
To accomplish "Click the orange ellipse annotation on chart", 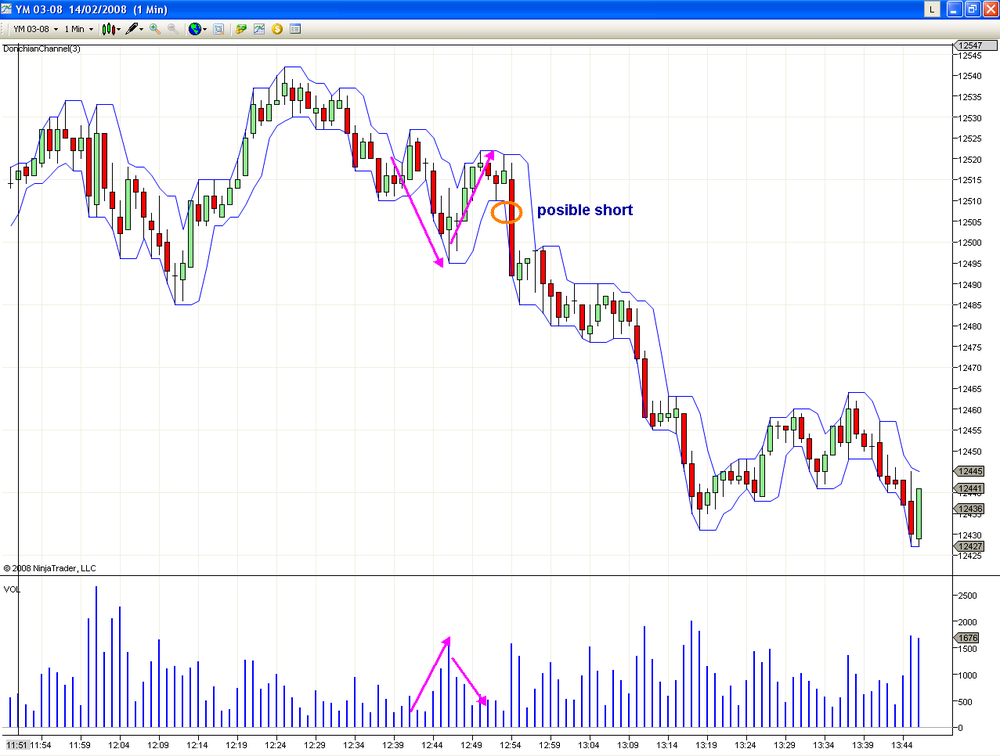I will click(x=506, y=212).
